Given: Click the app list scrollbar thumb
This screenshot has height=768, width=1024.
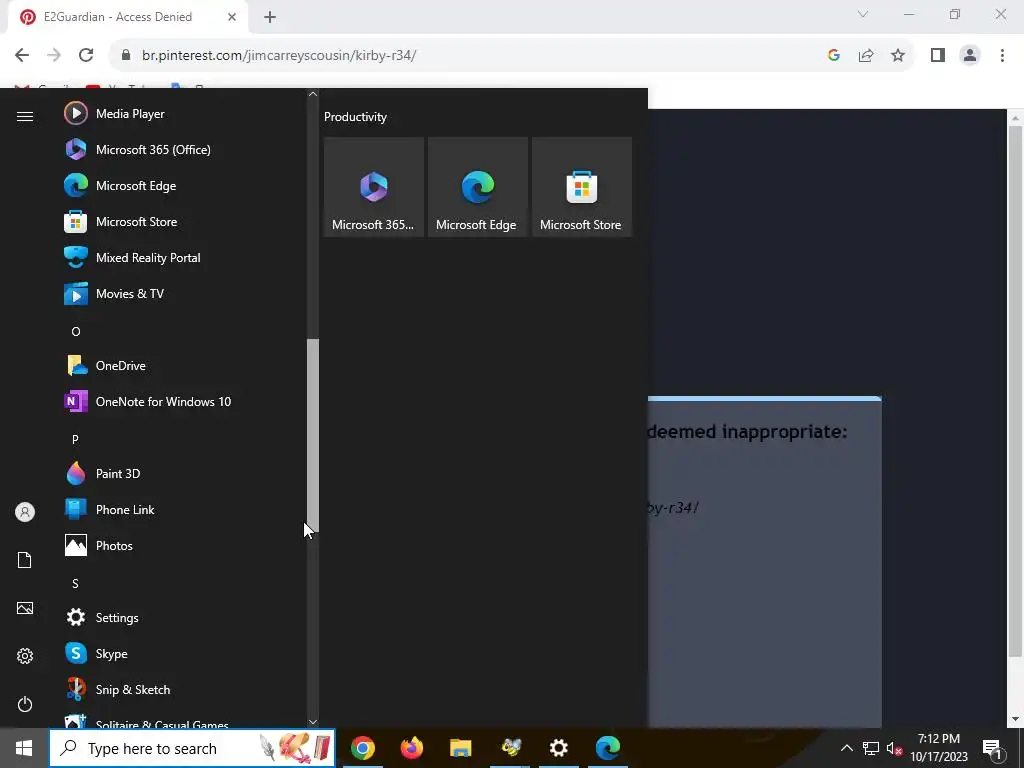Looking at the screenshot, I should click(x=313, y=436).
